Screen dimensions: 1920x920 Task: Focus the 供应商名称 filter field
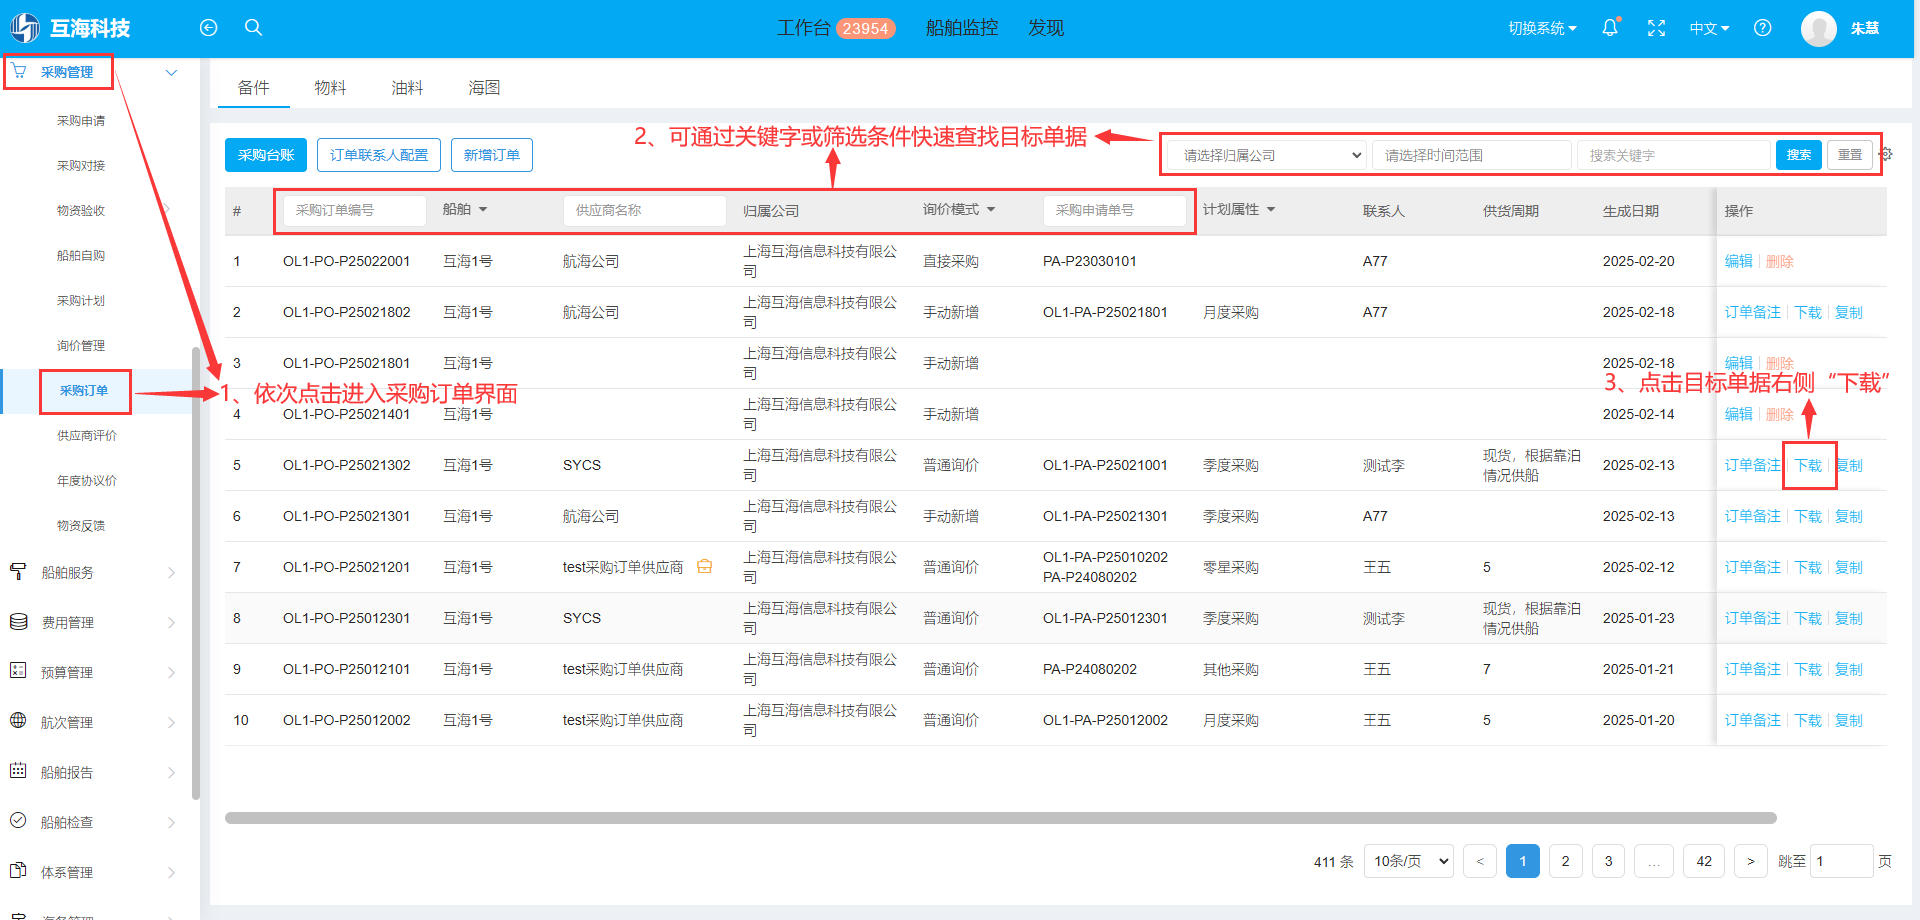(644, 210)
